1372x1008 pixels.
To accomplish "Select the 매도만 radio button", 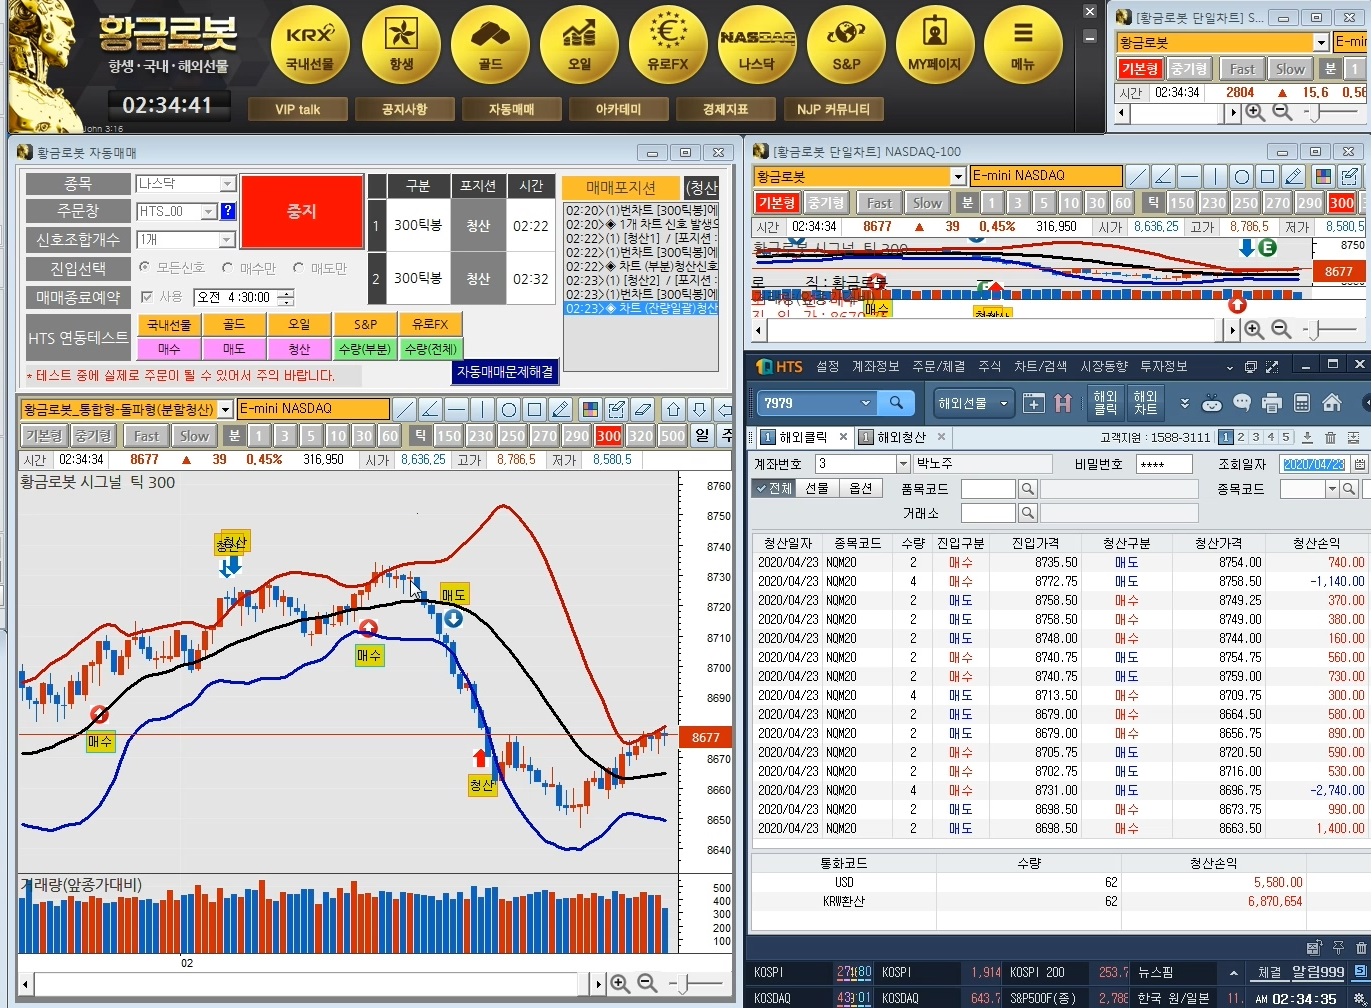I will (299, 268).
